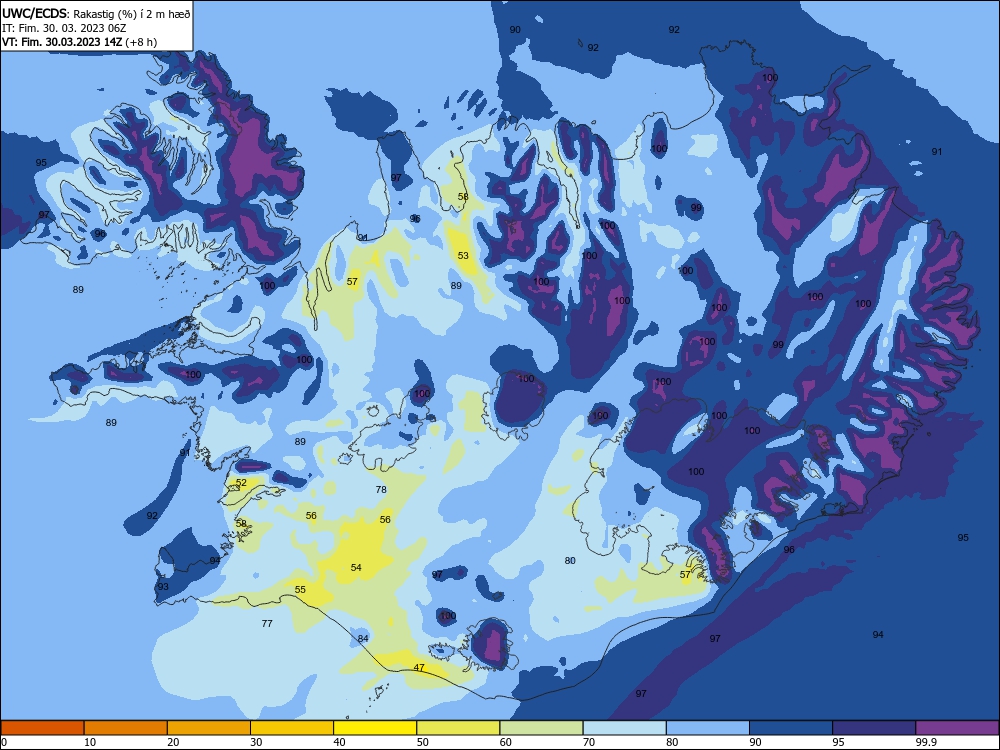Click the value '90' at the map's top edge
Viewport: 1000px width, 750px height.
click(515, 30)
